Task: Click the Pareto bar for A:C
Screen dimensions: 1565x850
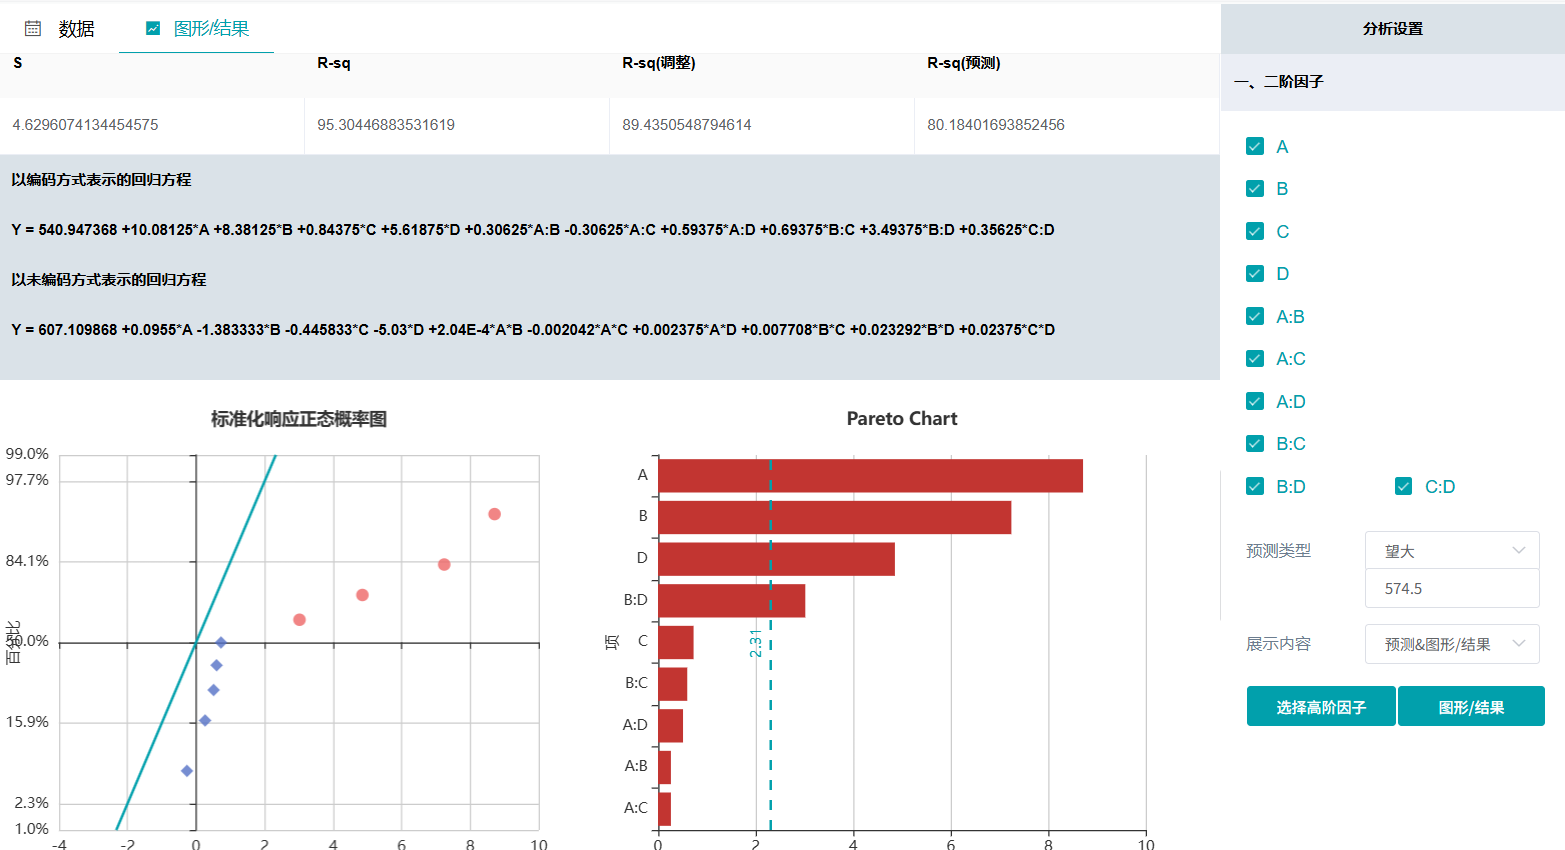Action: (x=664, y=809)
